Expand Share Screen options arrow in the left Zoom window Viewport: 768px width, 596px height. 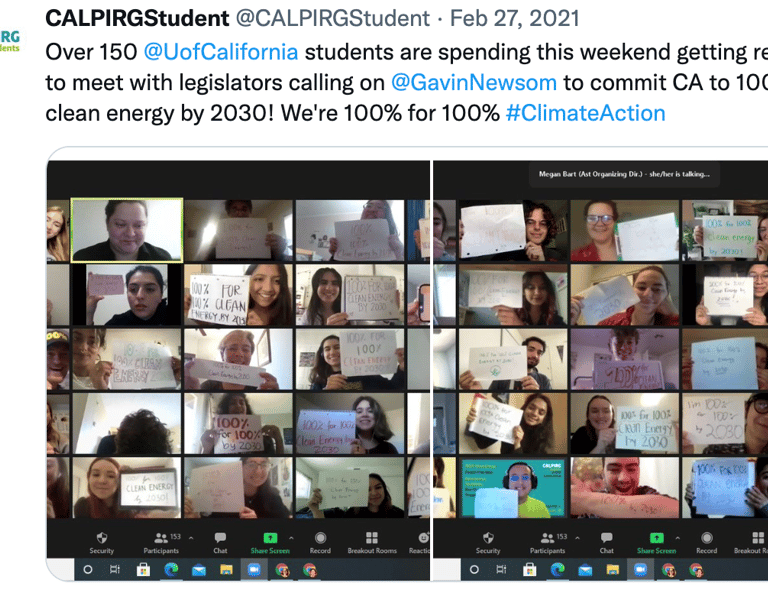(292, 537)
